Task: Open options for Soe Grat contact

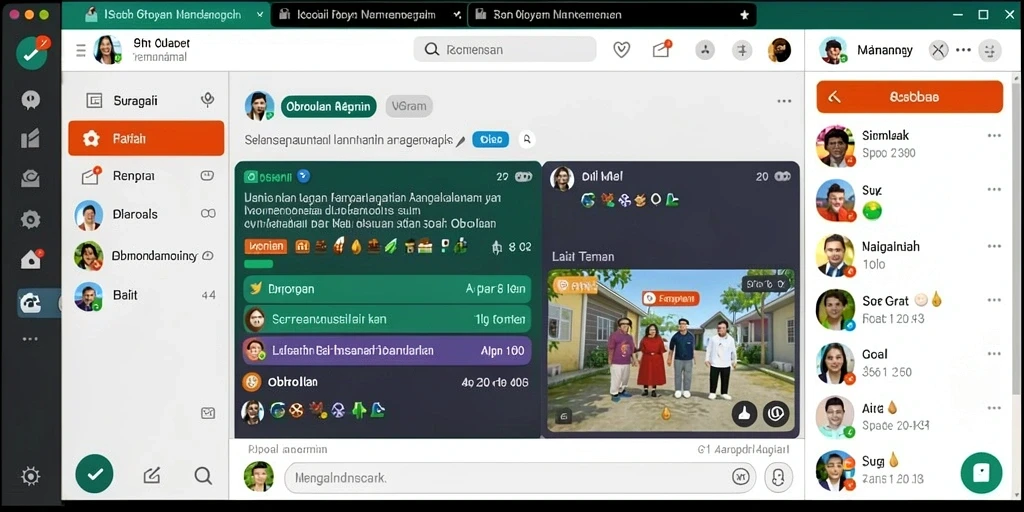Action: coord(995,300)
